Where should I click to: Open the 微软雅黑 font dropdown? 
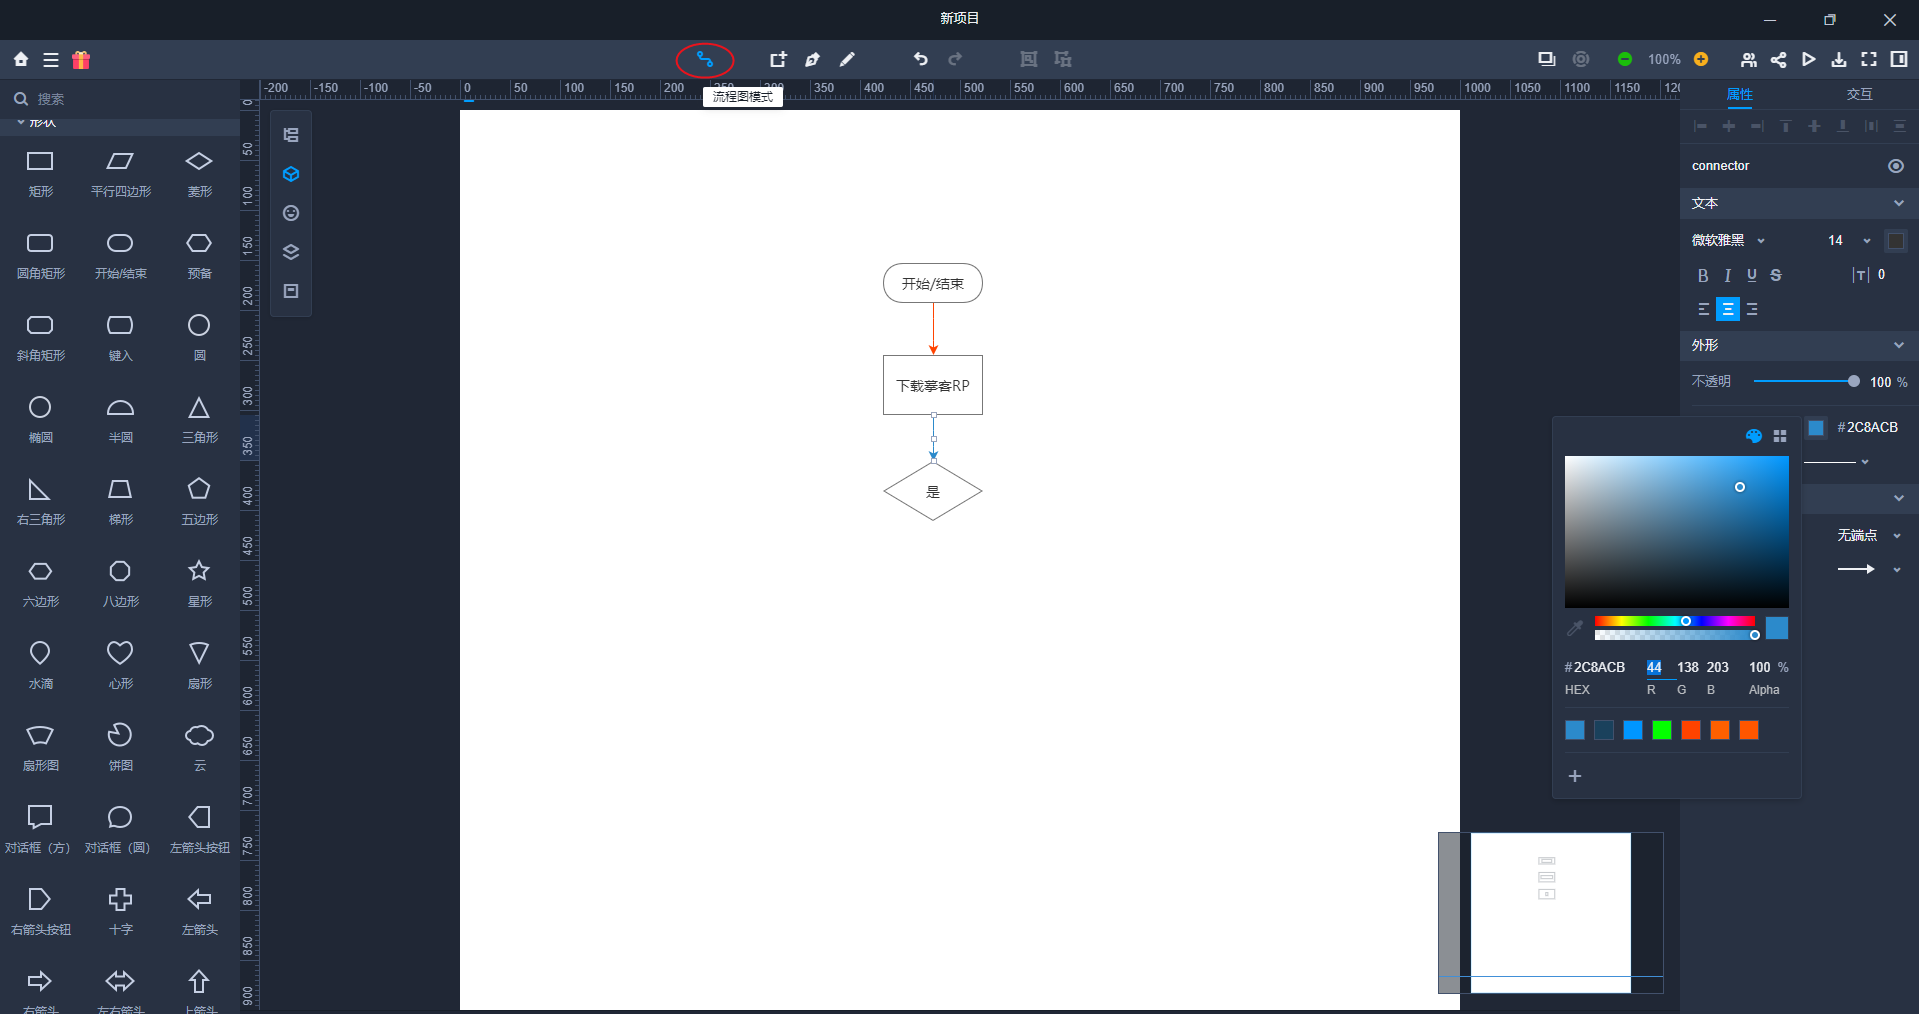(x=1728, y=241)
